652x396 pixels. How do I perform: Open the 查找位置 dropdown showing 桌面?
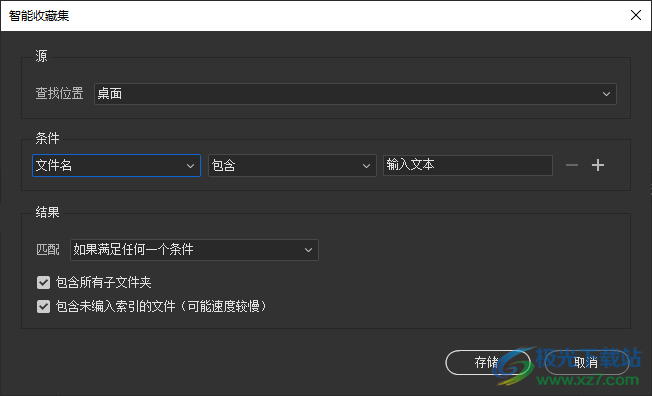click(x=355, y=94)
